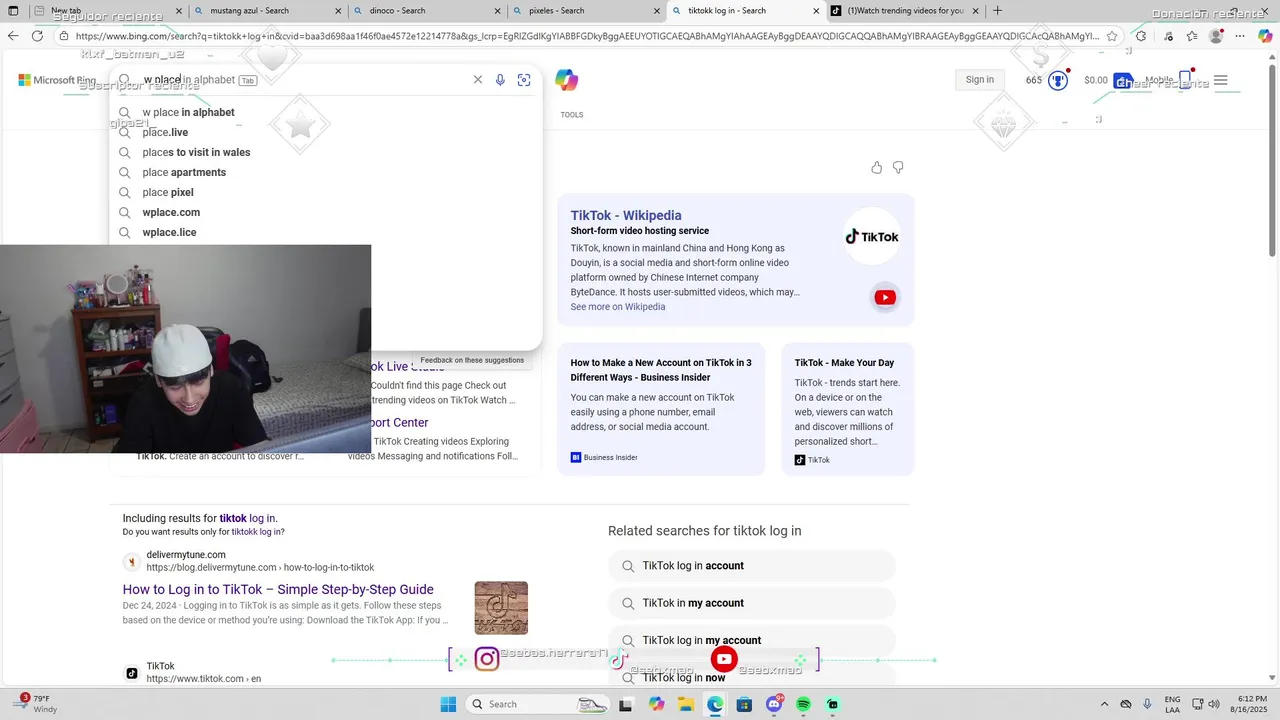
Task: Open File Explorer from taskbar
Action: [686, 704]
